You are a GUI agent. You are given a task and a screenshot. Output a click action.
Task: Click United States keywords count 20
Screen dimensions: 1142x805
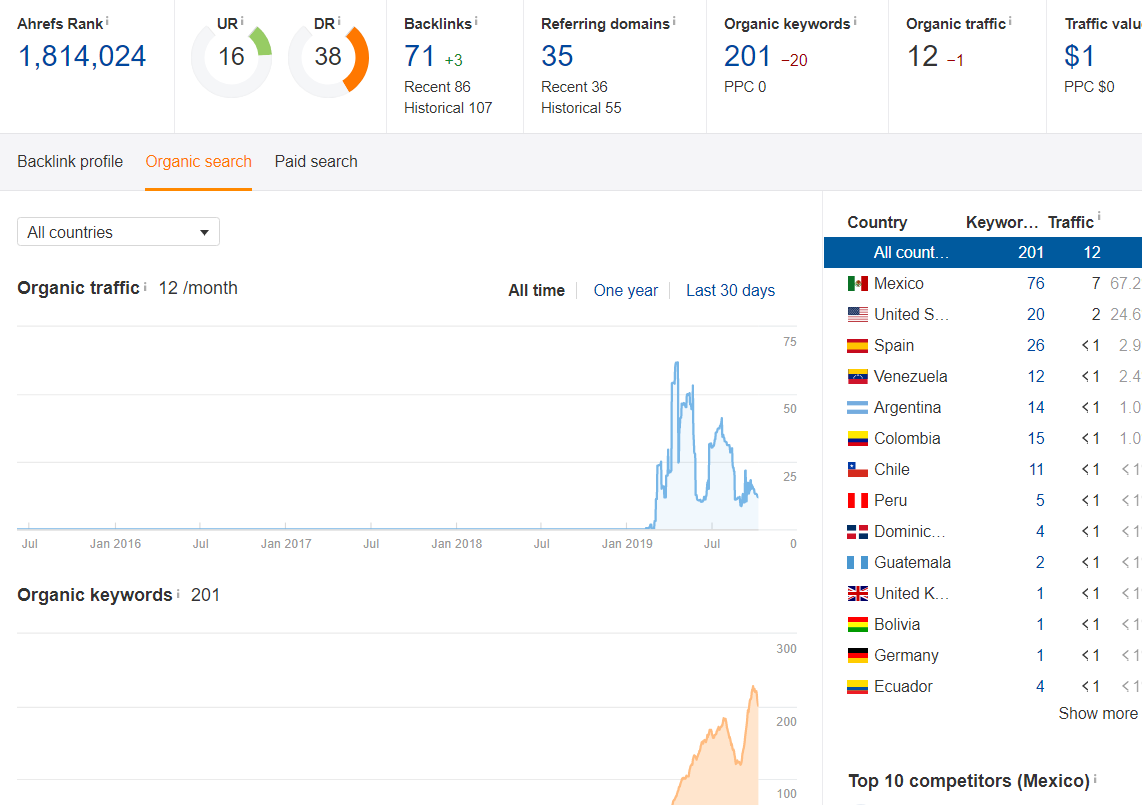coord(1036,315)
